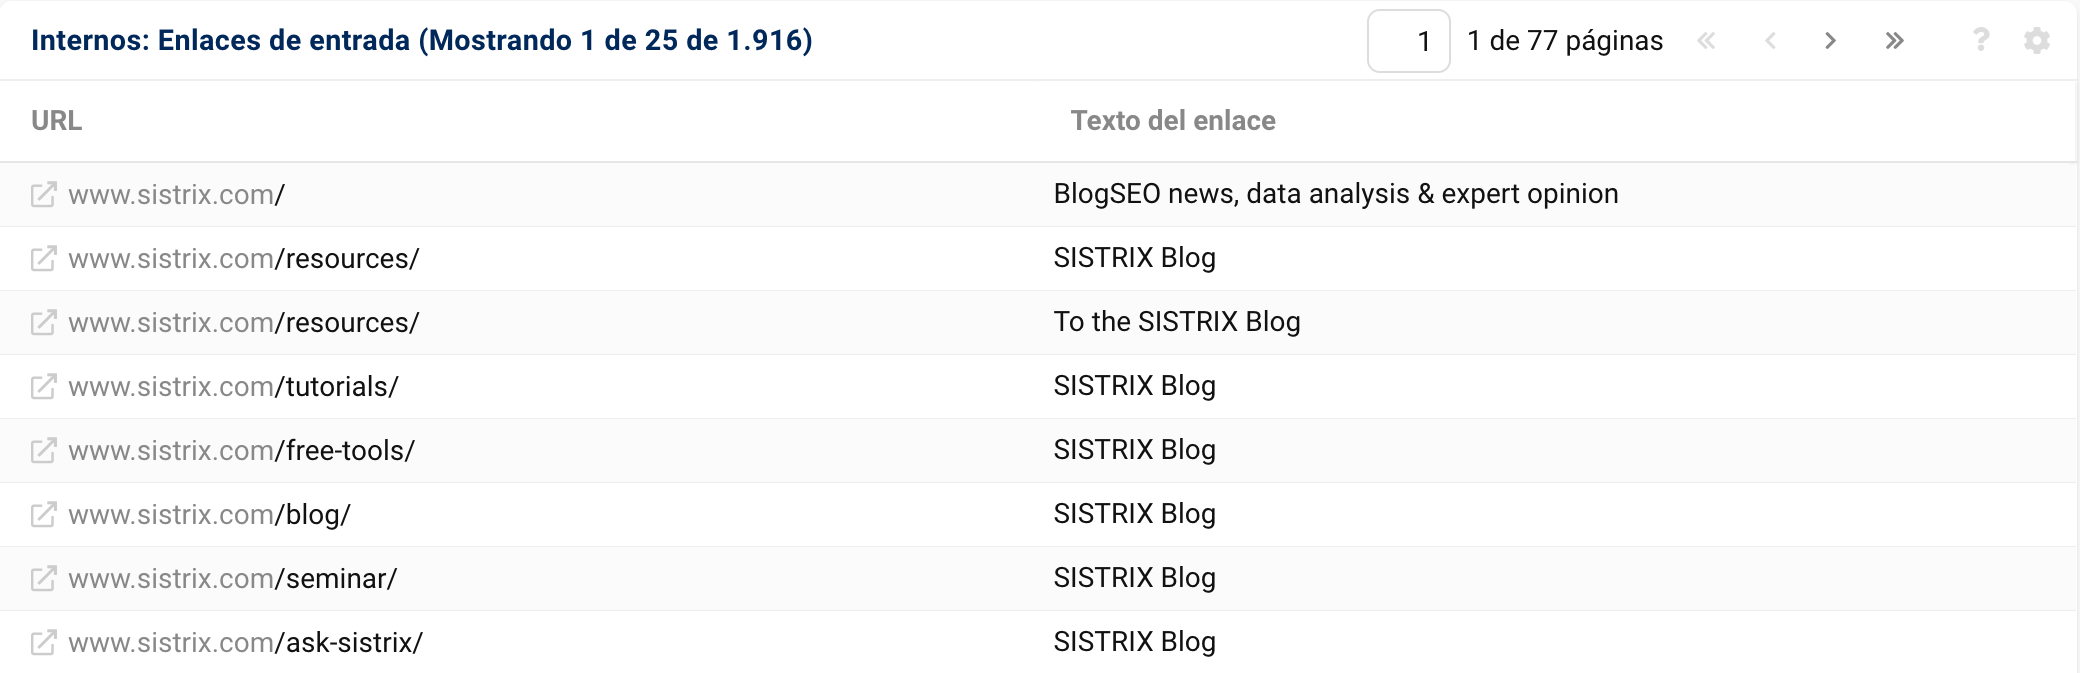Open the www.sistrix.com/ask-sistrix/ link
Viewport: 2080px width, 673px height.
click(x=245, y=643)
